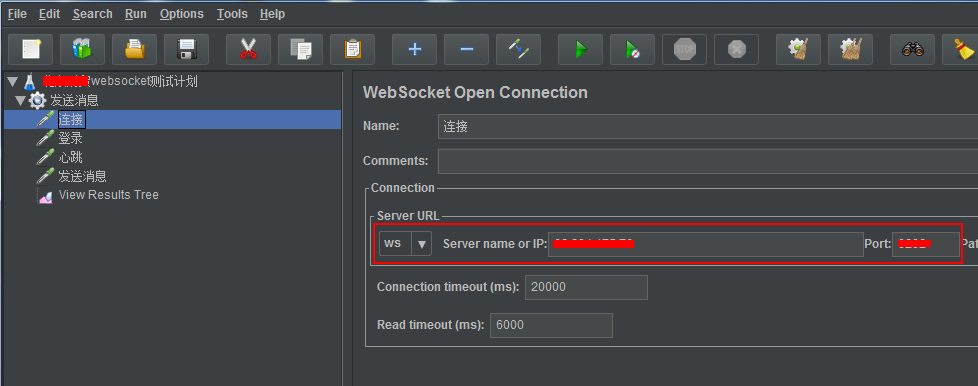Click the Open file folder icon
This screenshot has width=978, height=386.
[x=134, y=49]
